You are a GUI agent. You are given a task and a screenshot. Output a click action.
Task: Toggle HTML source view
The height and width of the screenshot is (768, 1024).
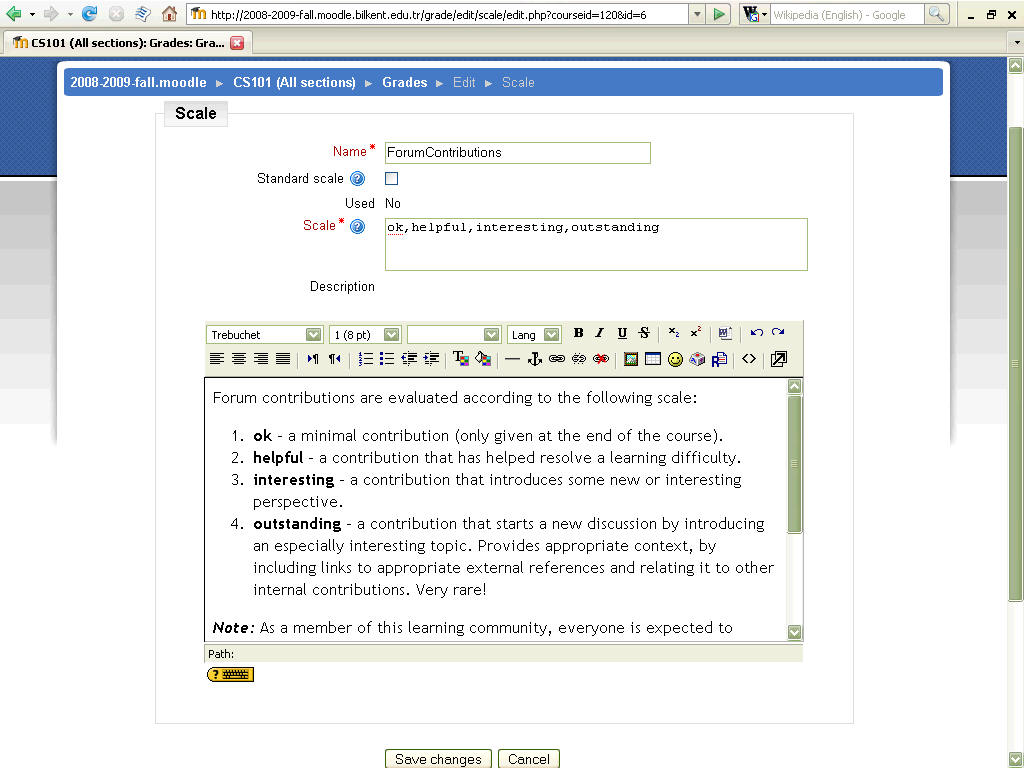(748, 359)
